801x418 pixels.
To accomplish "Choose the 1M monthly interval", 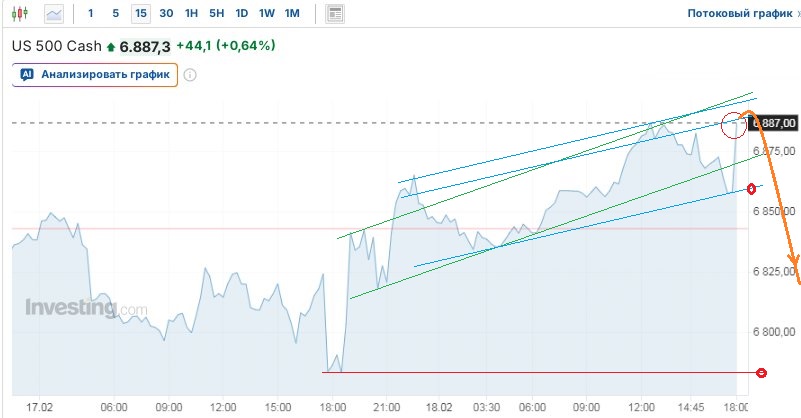I will (x=292, y=14).
